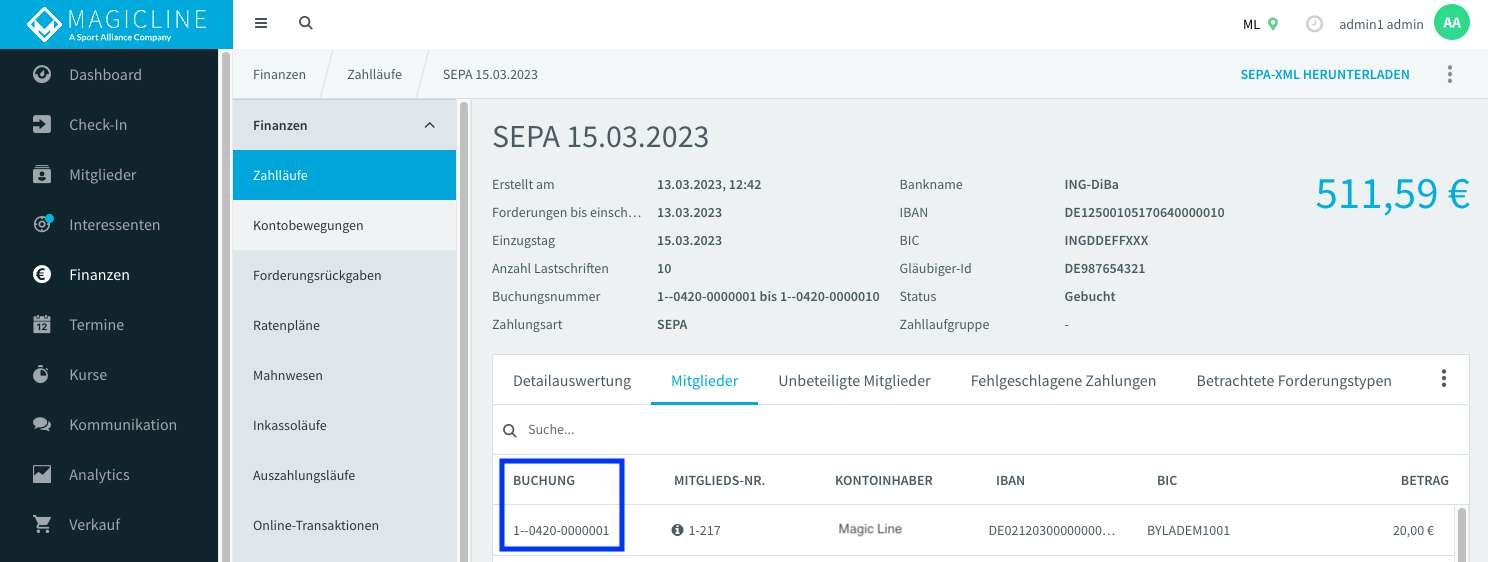
Task: Click the Check-In arrow icon
Action: [42, 124]
